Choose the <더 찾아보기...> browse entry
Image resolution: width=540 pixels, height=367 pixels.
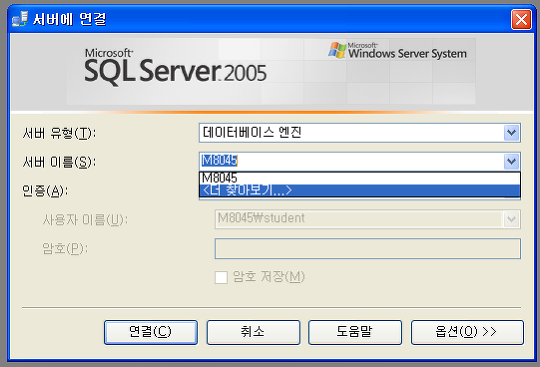pyautogui.click(x=360, y=190)
